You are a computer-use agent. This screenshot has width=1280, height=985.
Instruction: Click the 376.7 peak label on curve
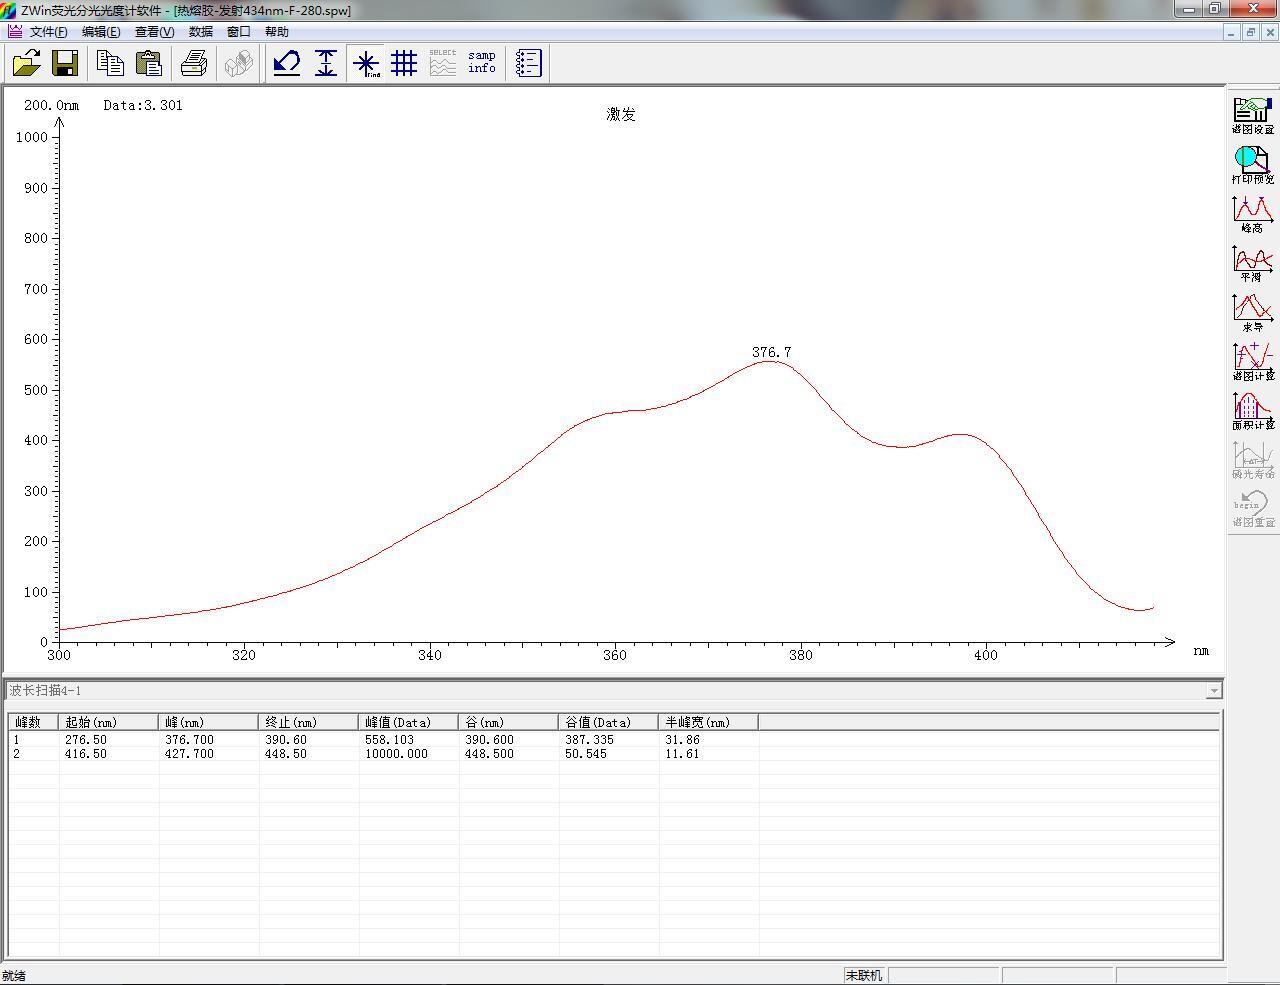tap(771, 352)
